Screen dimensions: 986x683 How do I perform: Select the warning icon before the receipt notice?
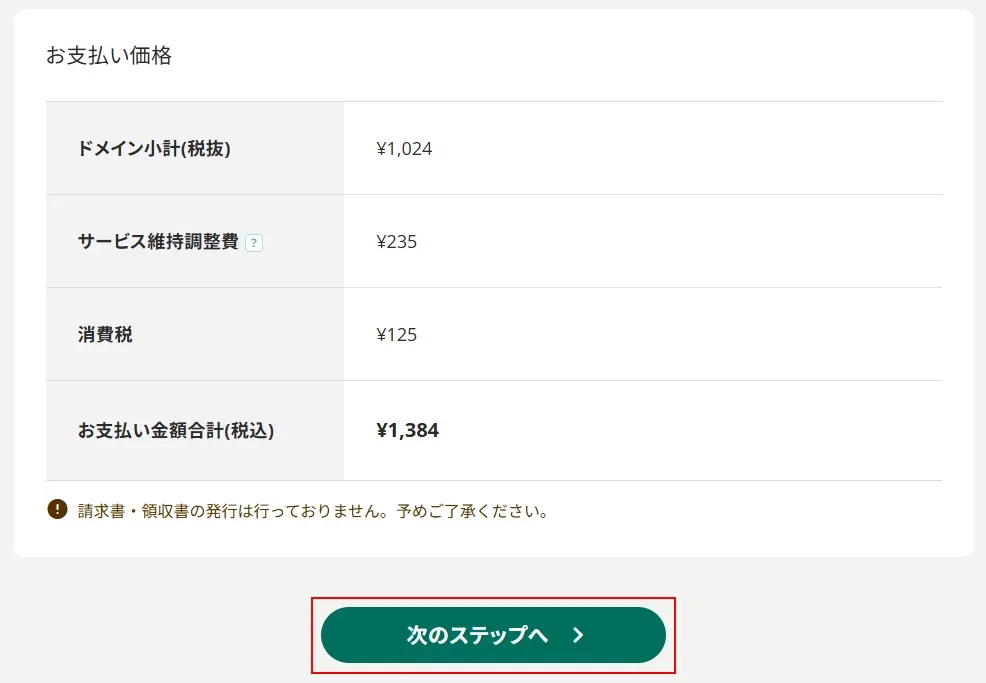[58, 510]
